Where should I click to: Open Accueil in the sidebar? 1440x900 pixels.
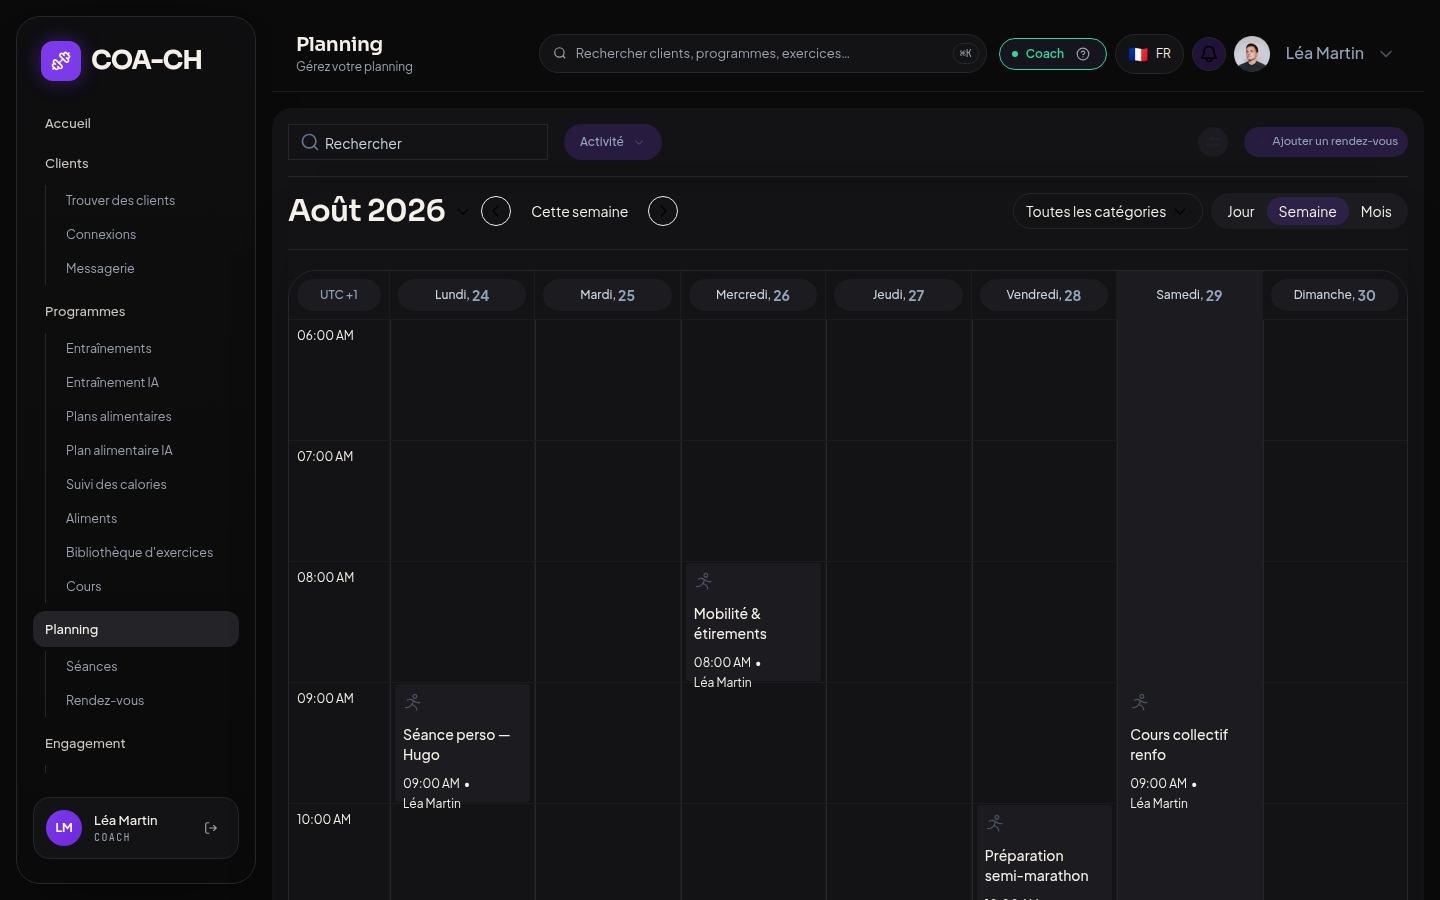click(x=68, y=124)
